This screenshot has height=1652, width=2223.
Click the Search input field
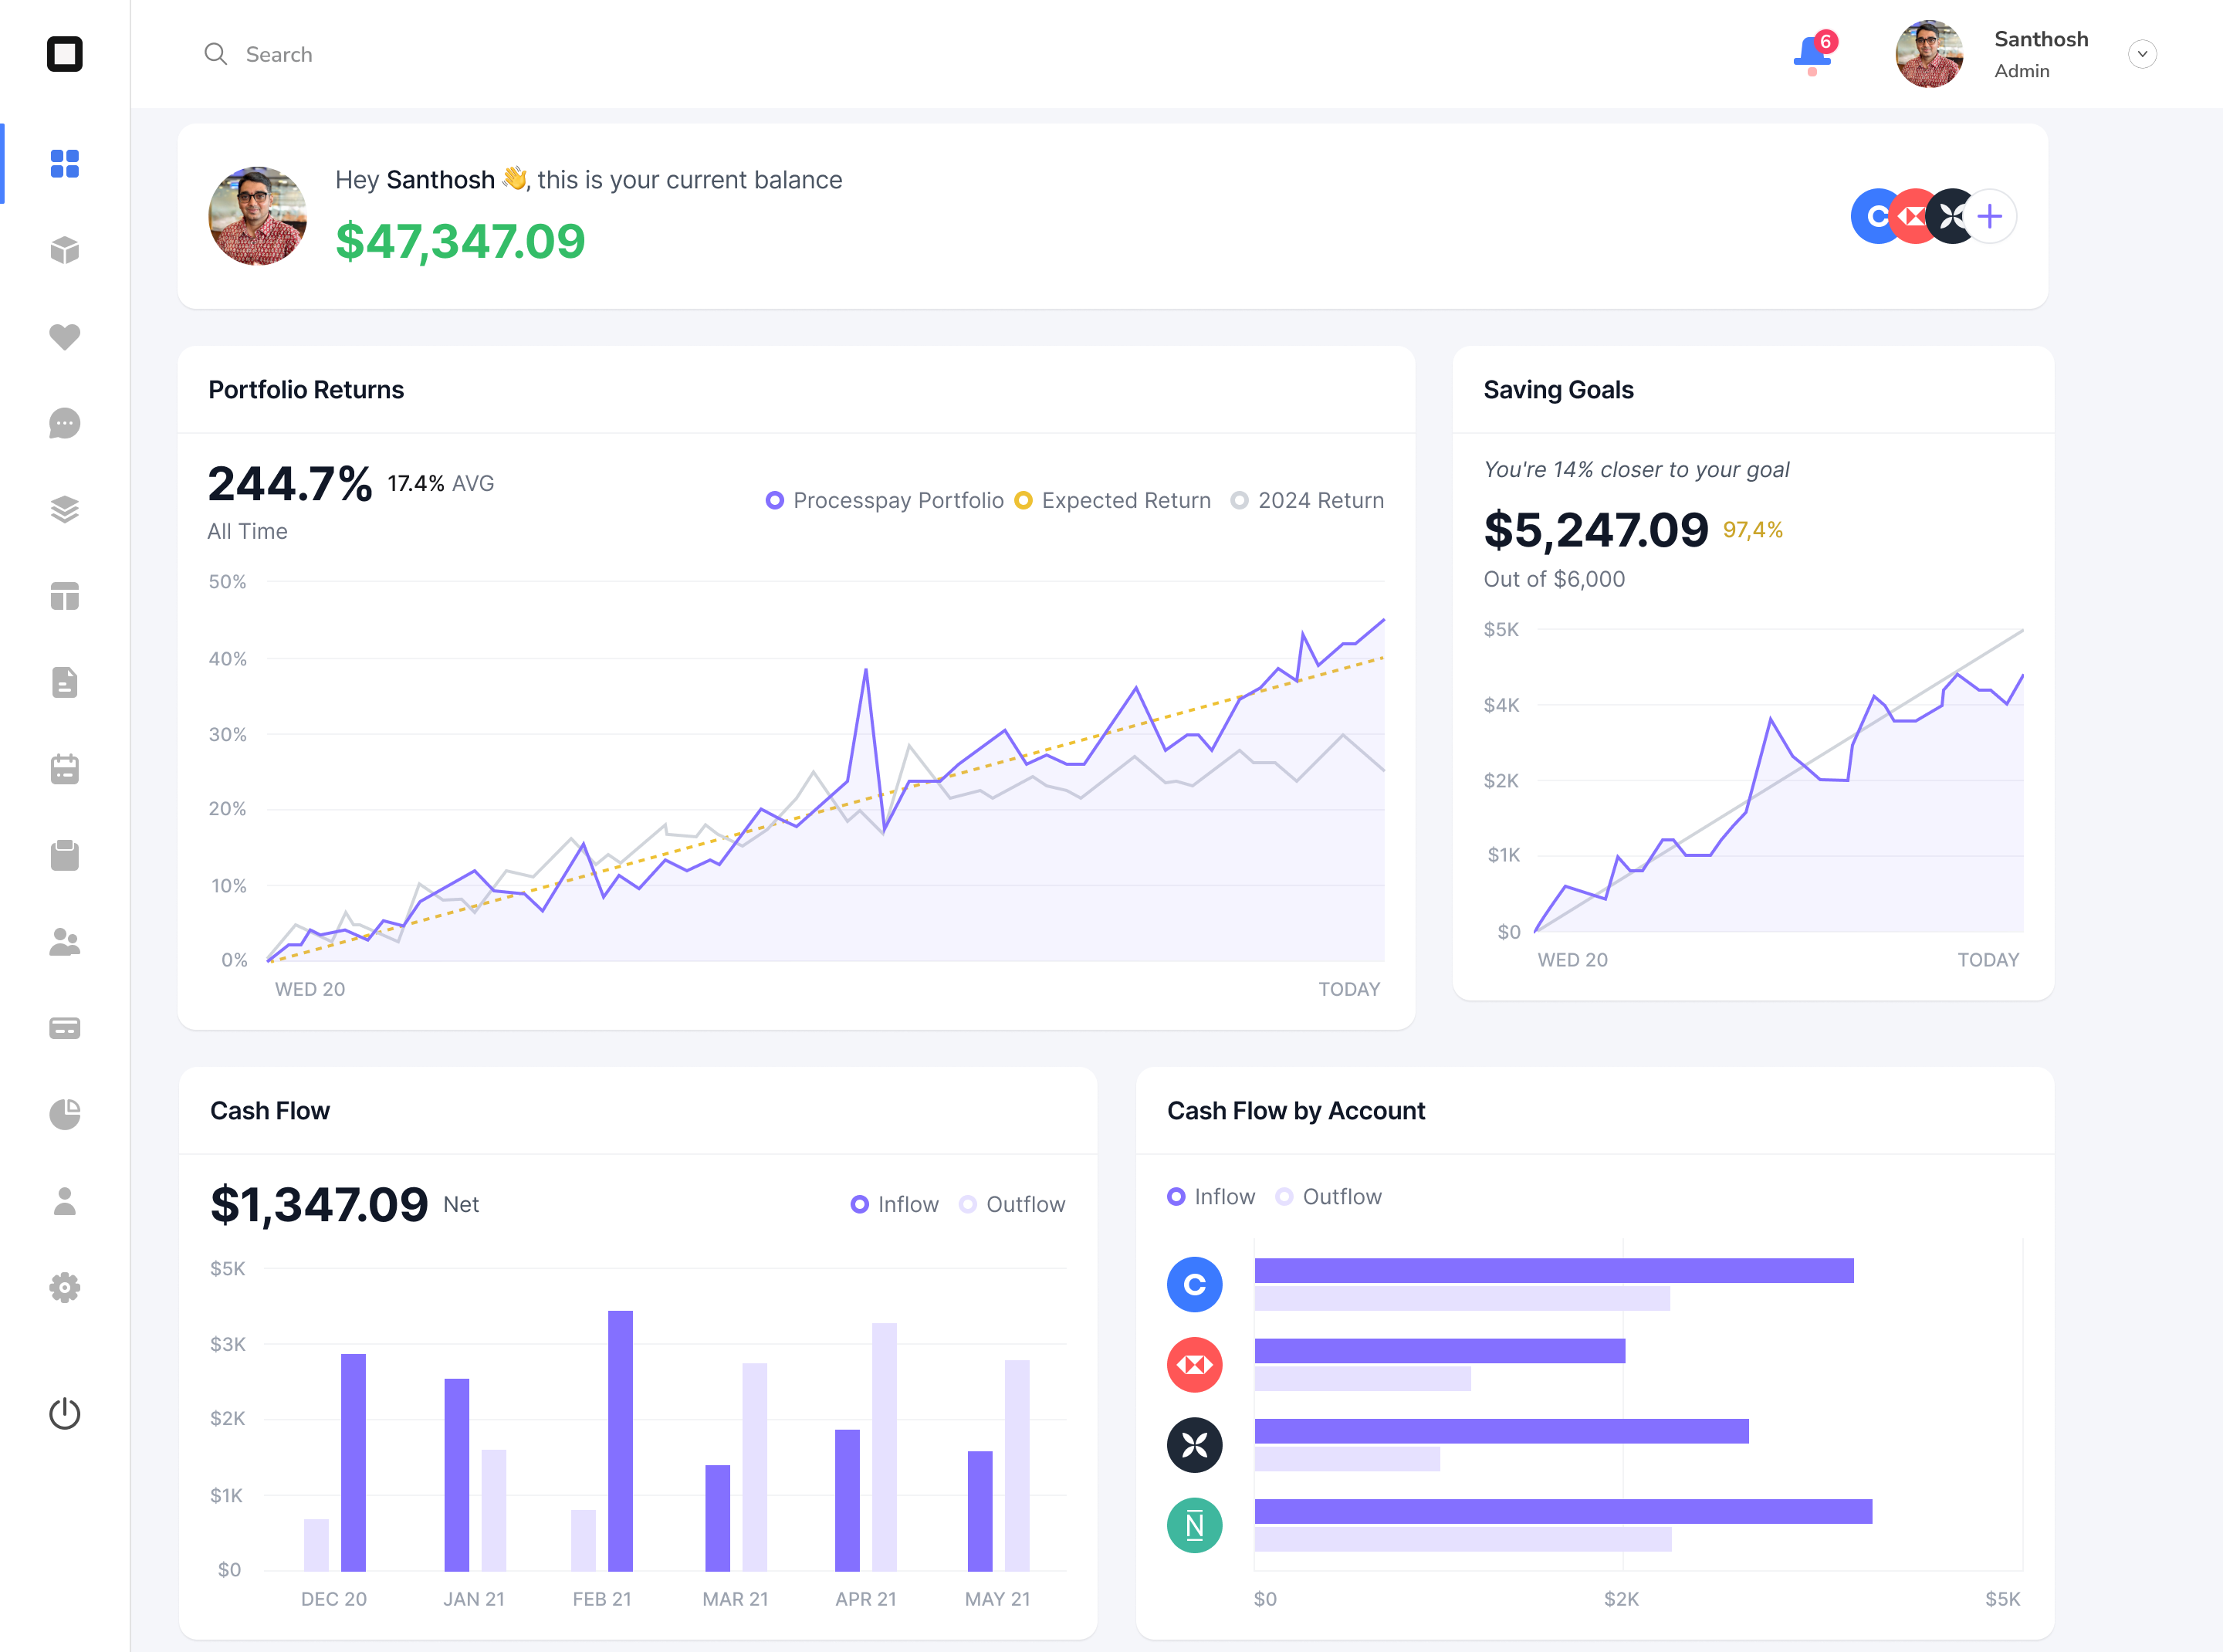[x=278, y=54]
